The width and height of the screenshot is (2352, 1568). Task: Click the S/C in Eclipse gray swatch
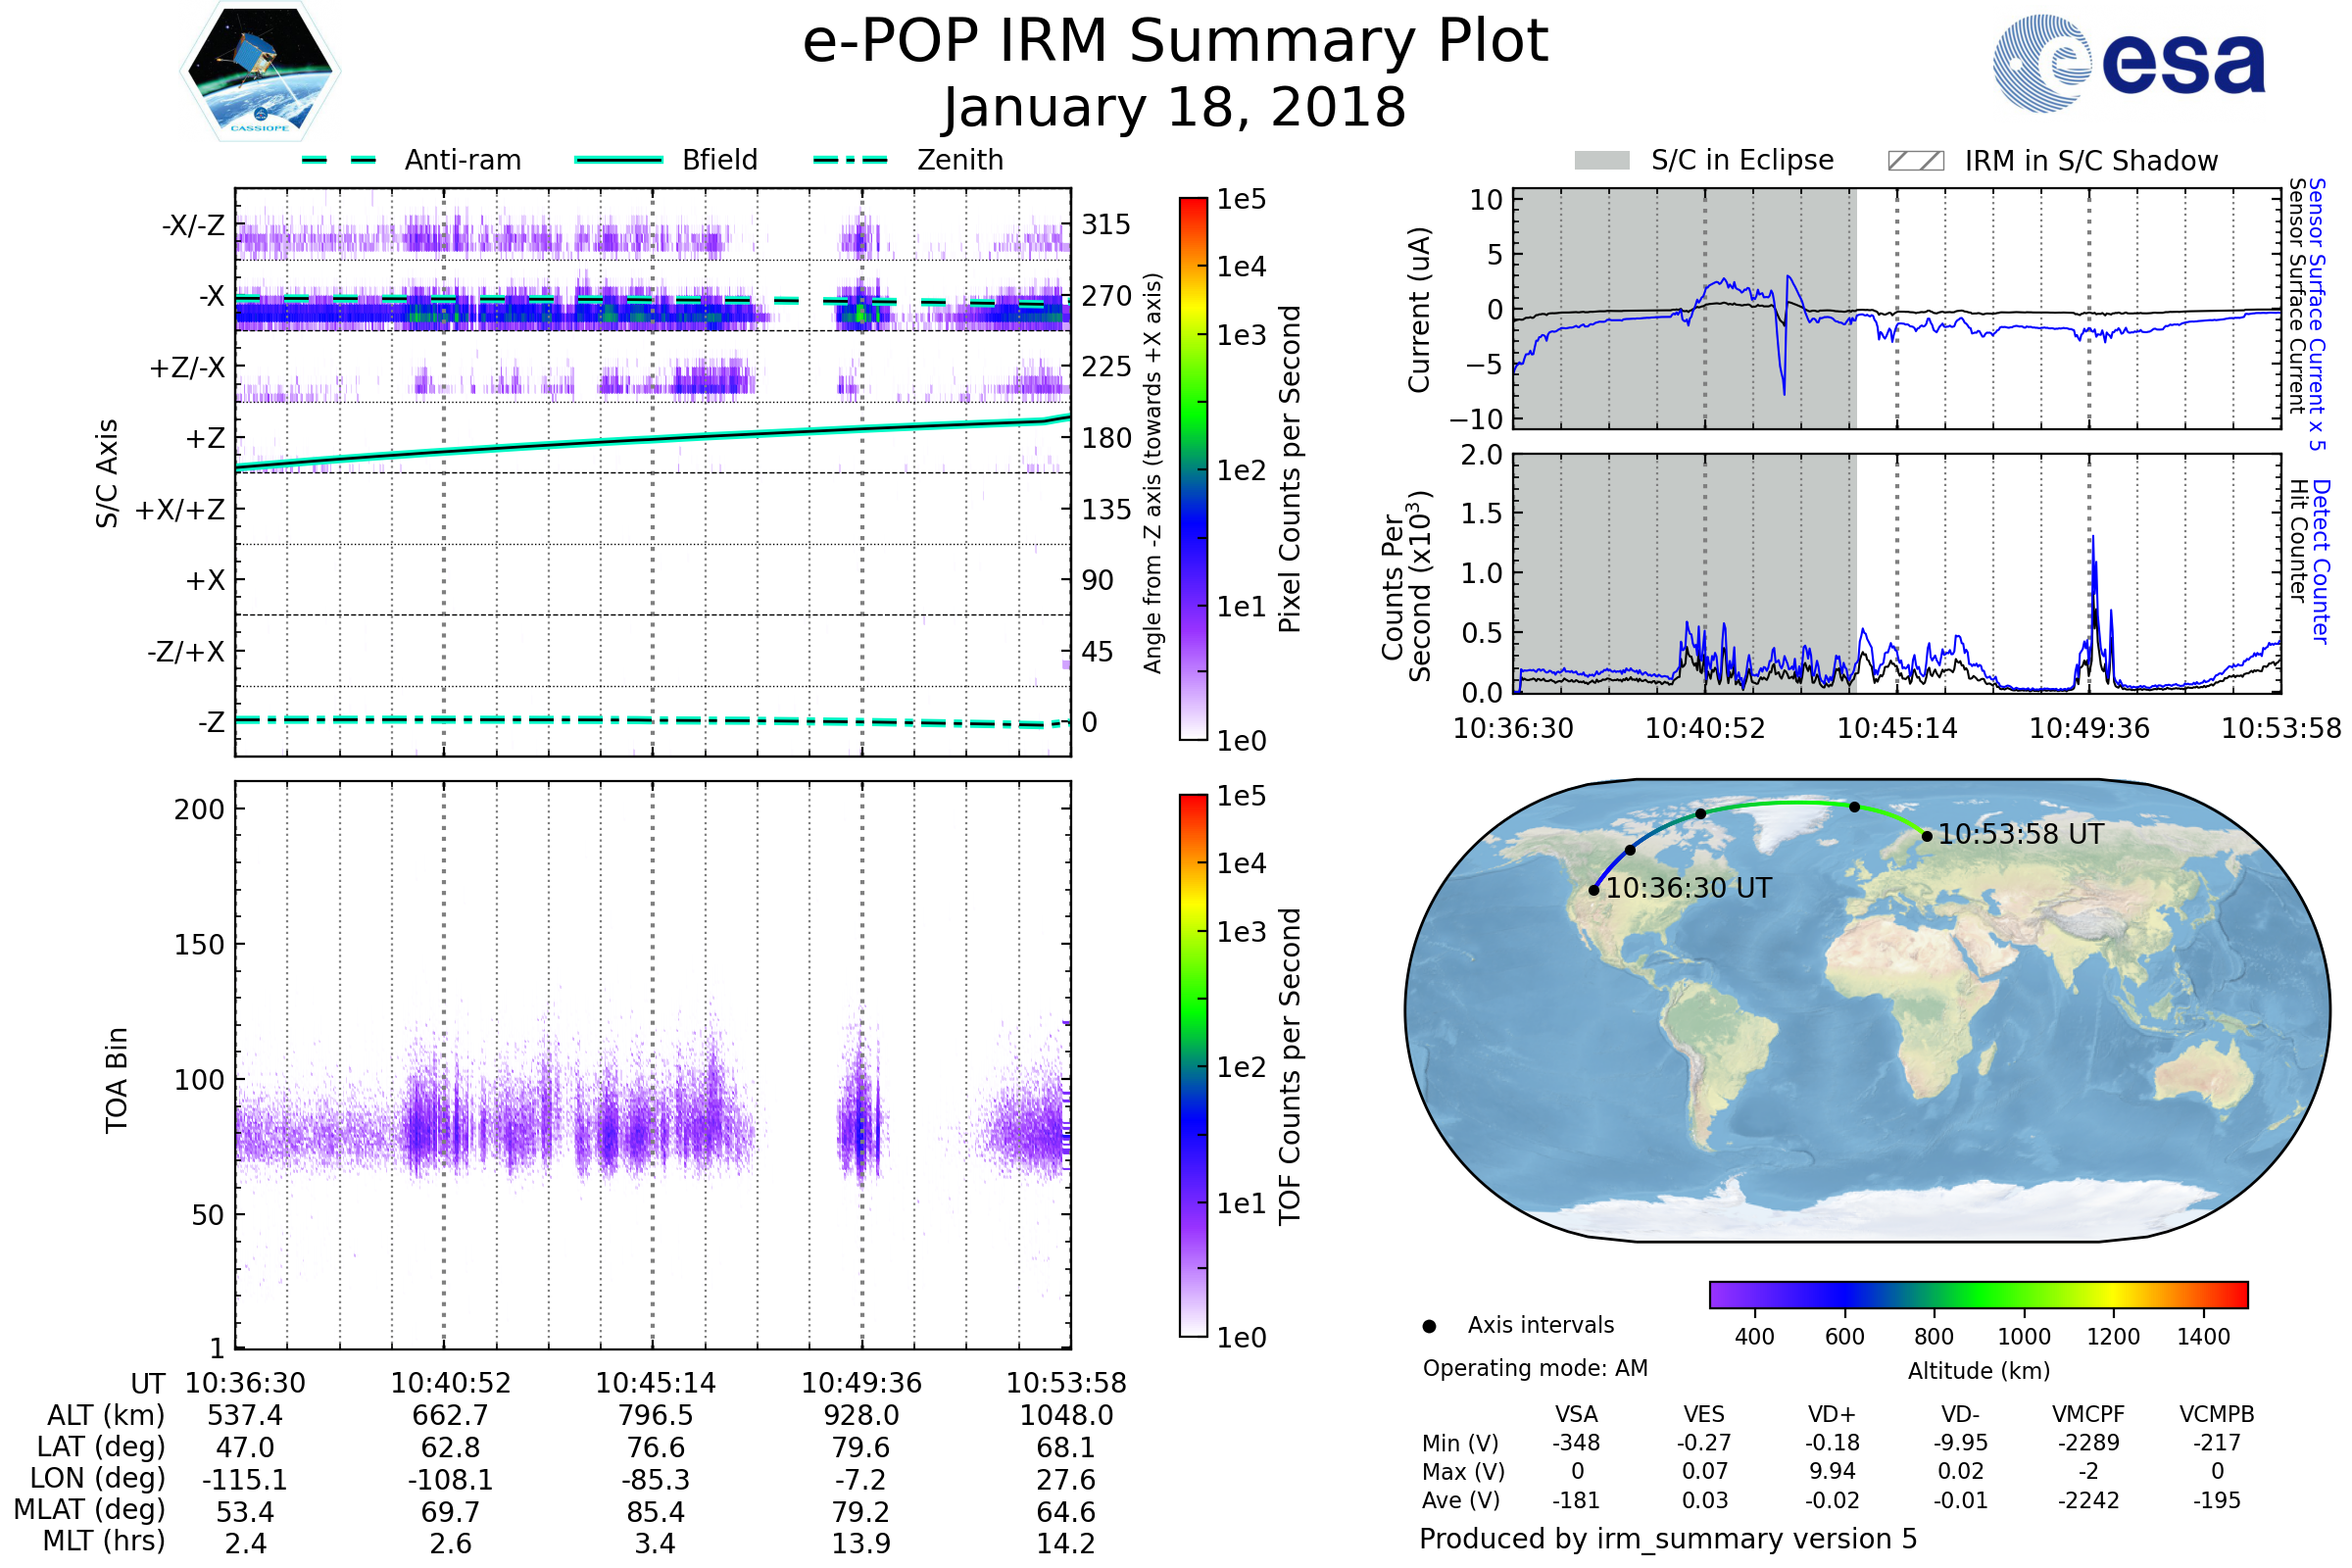1602,161
